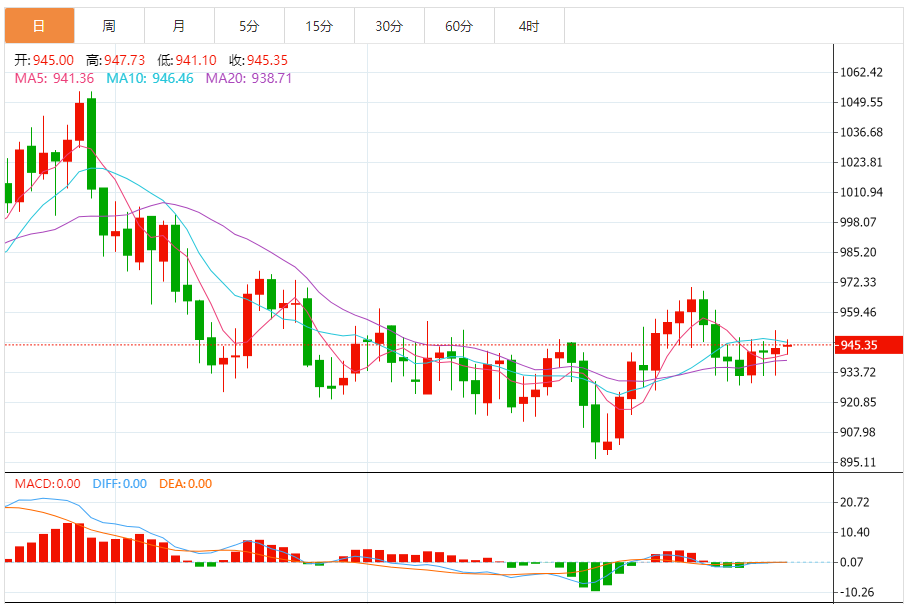Click the MA10: 946.46 indicator label
Screen dimensions: 906x604
[150, 79]
